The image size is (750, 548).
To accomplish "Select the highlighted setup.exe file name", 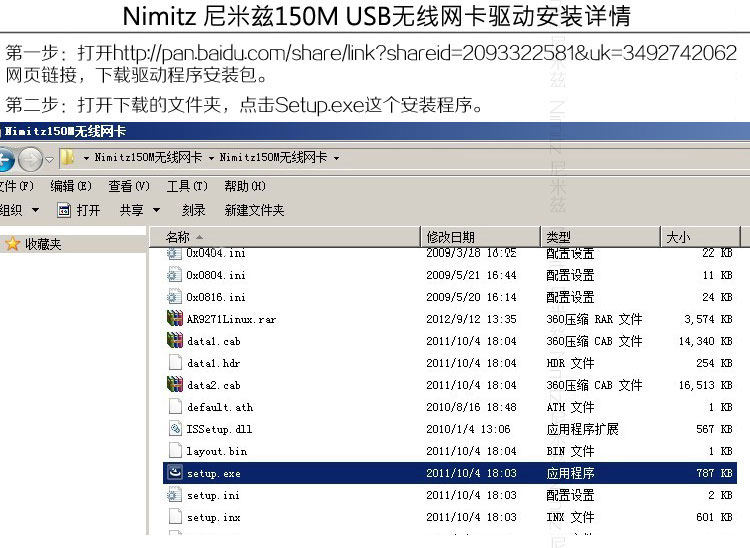I will coord(214,473).
